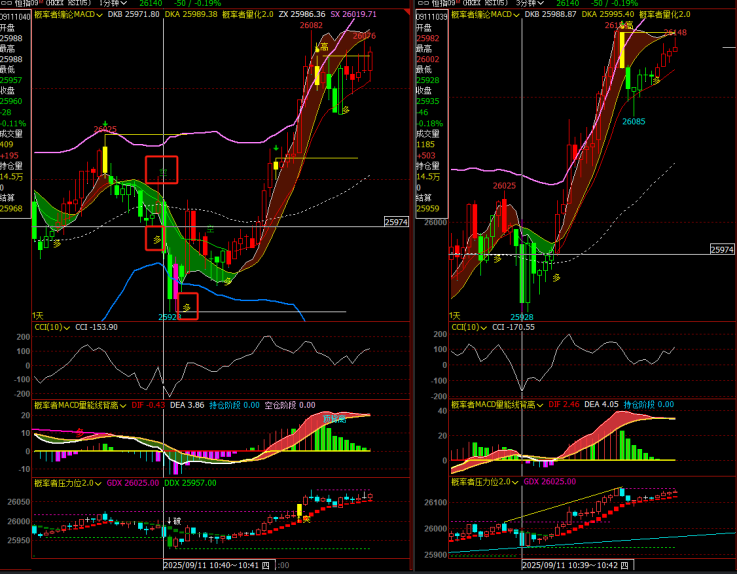Screen dimensions: 737x575
Task: Click the top red-boxed 空 signal marker
Action: pyautogui.click(x=162, y=170)
